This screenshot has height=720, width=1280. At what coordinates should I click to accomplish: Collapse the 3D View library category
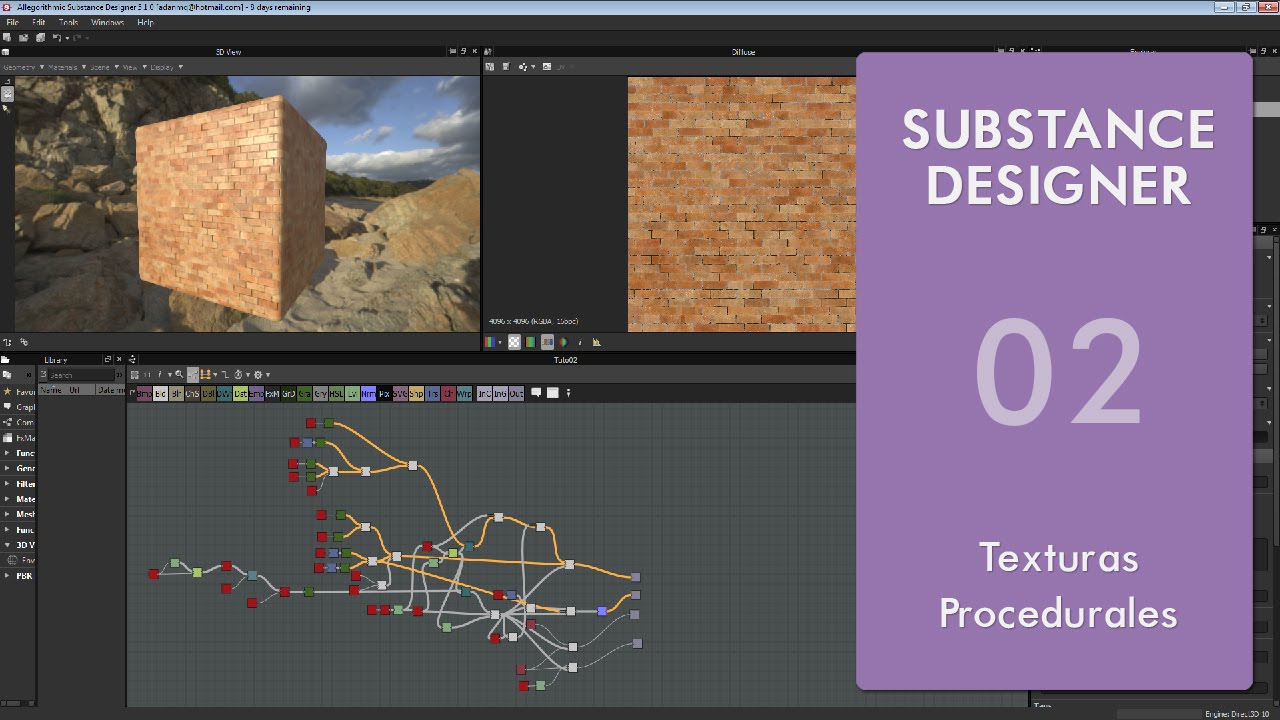click(9, 545)
